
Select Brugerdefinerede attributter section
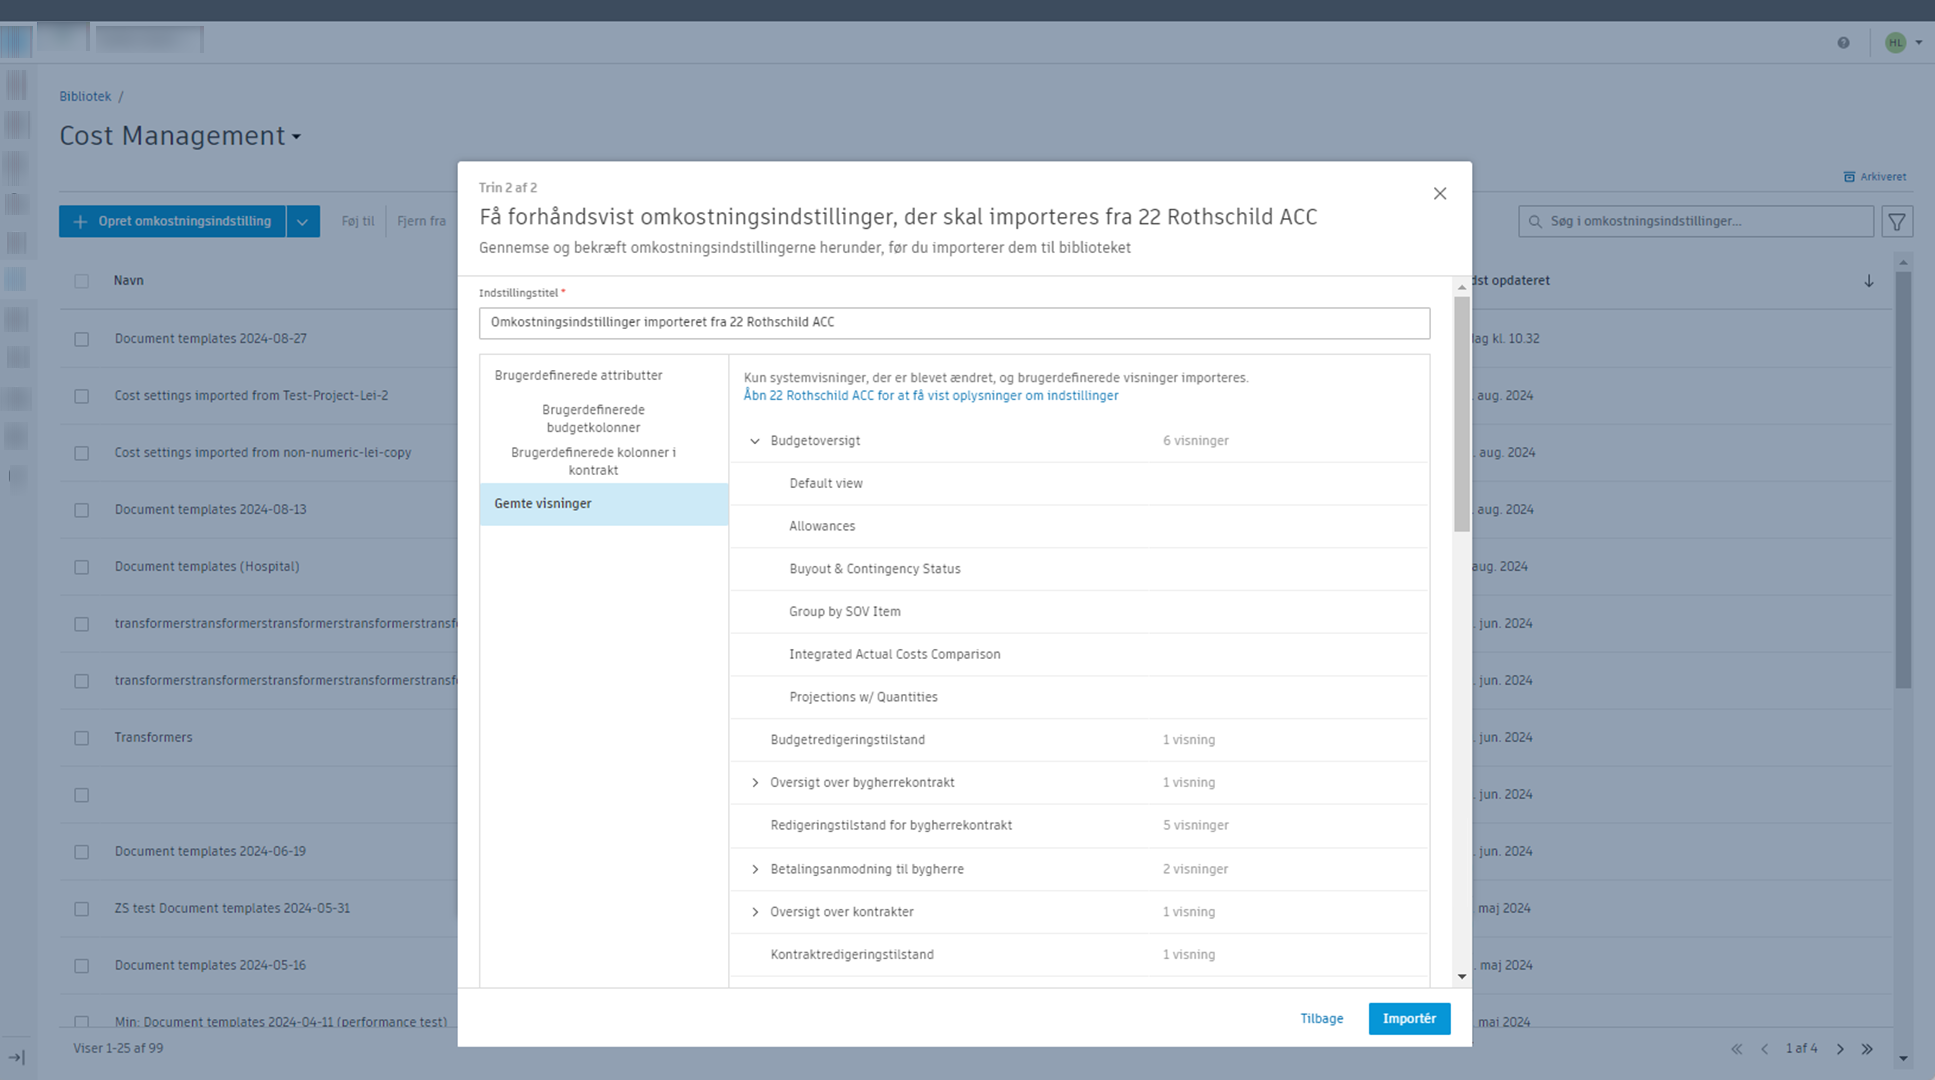[578, 376]
